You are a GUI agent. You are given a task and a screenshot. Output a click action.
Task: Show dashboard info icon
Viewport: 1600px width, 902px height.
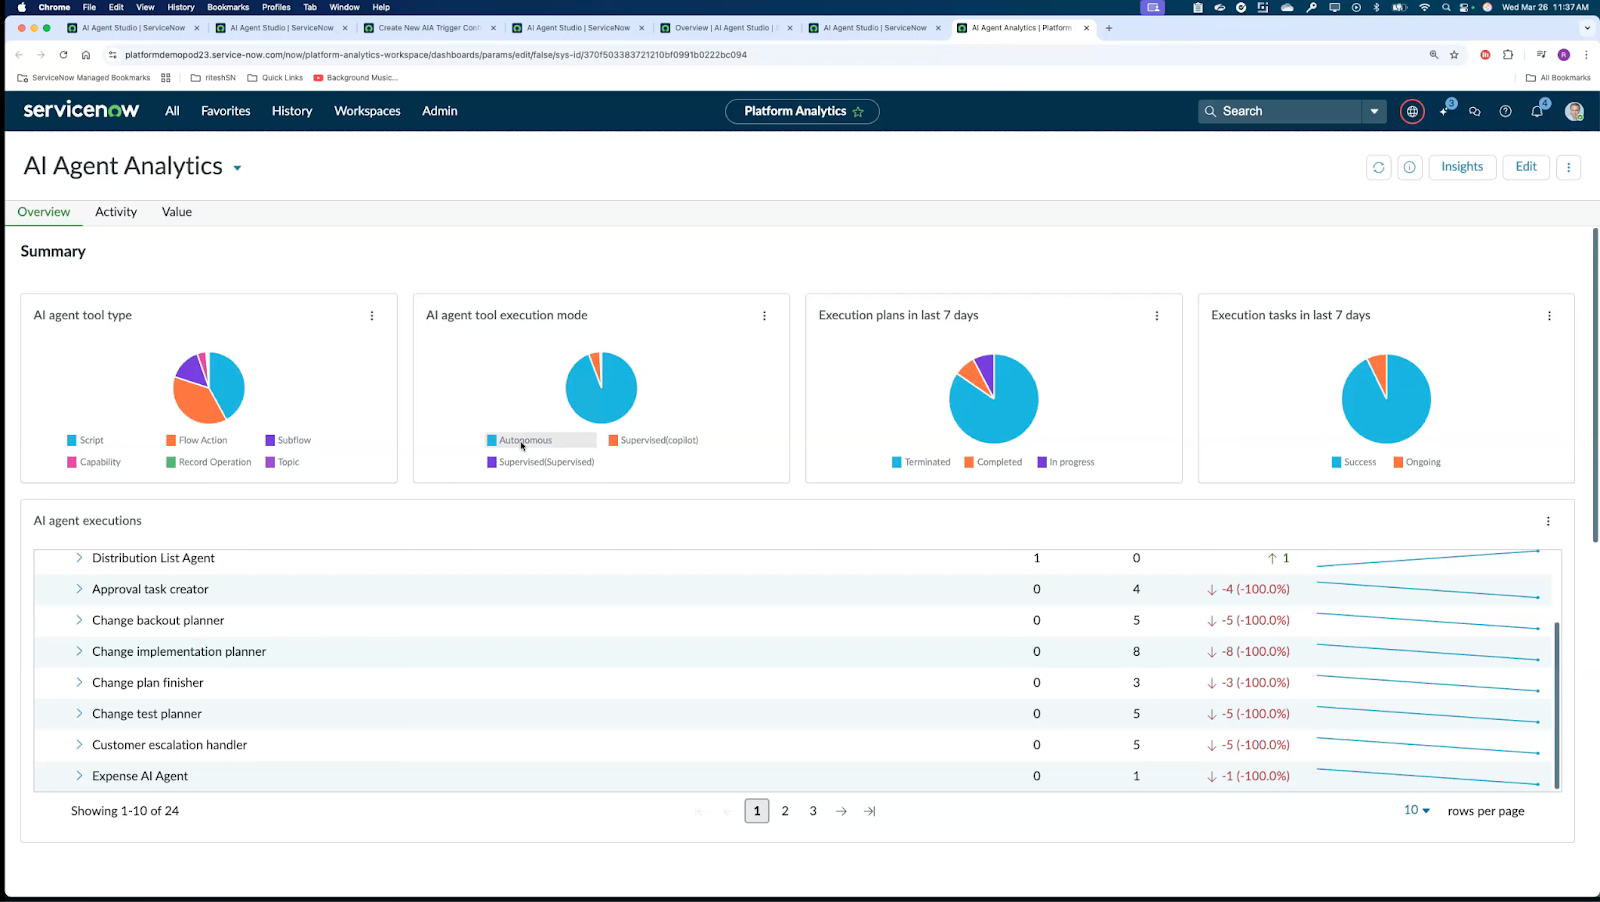click(x=1409, y=167)
